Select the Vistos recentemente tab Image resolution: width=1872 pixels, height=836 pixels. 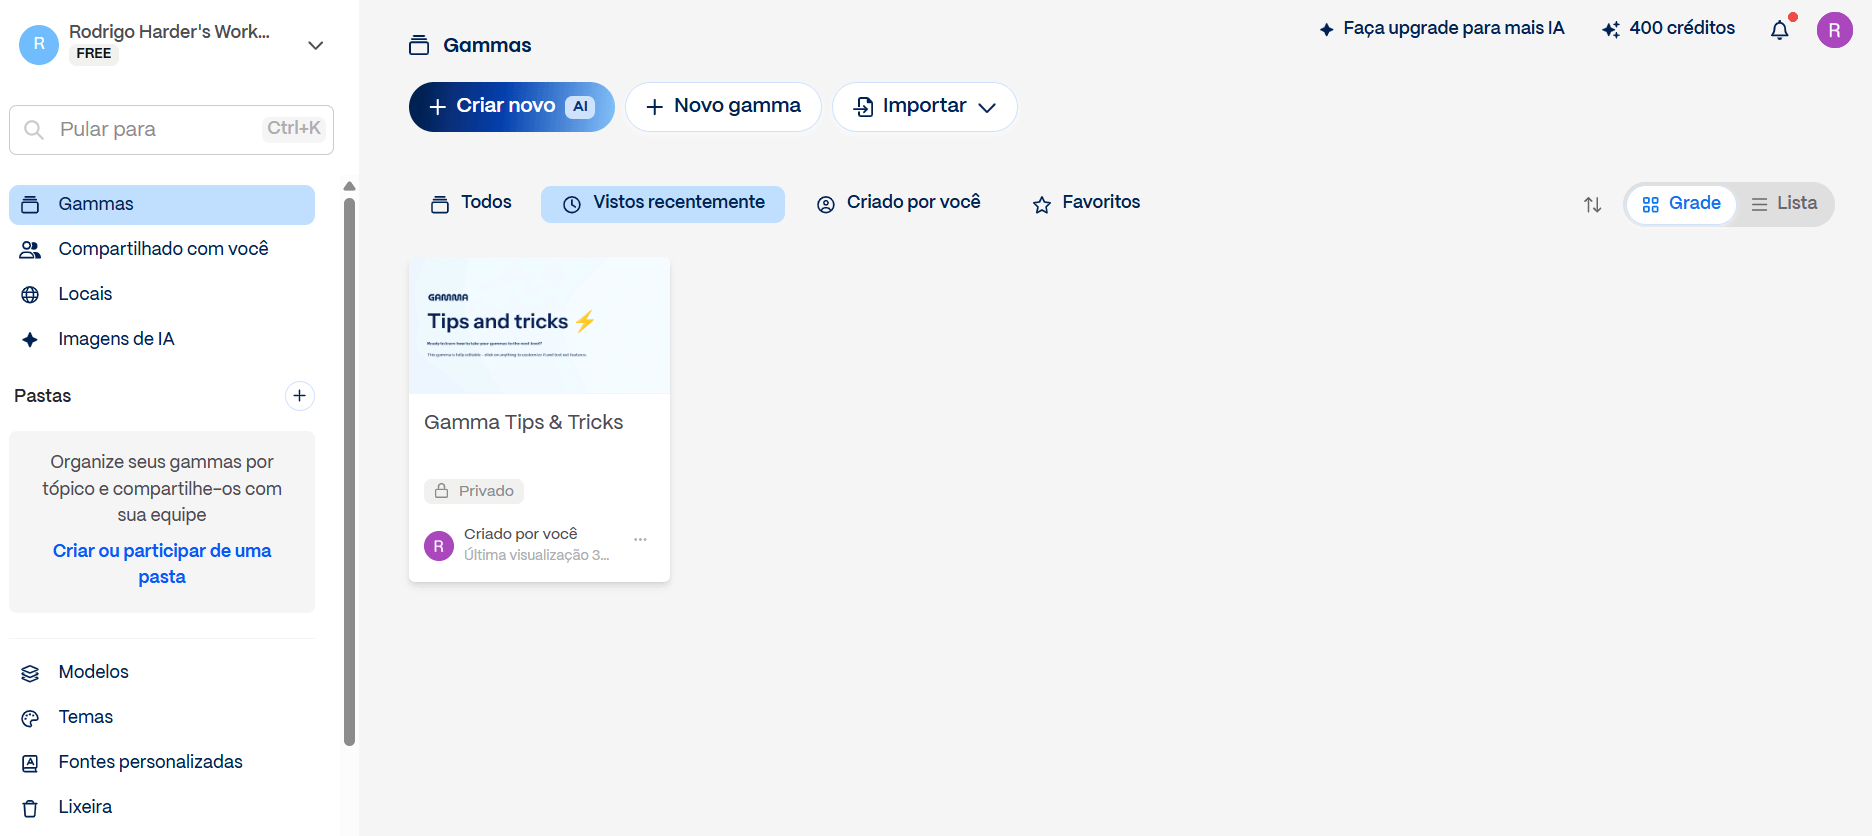click(x=663, y=203)
